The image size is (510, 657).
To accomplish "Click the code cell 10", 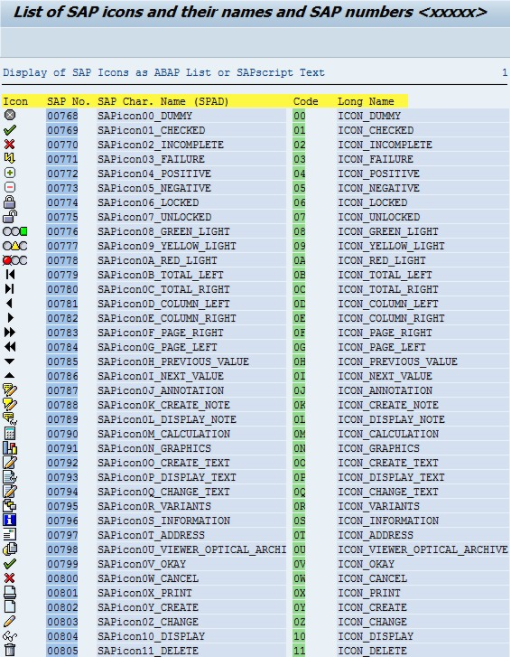I will coord(299,636).
